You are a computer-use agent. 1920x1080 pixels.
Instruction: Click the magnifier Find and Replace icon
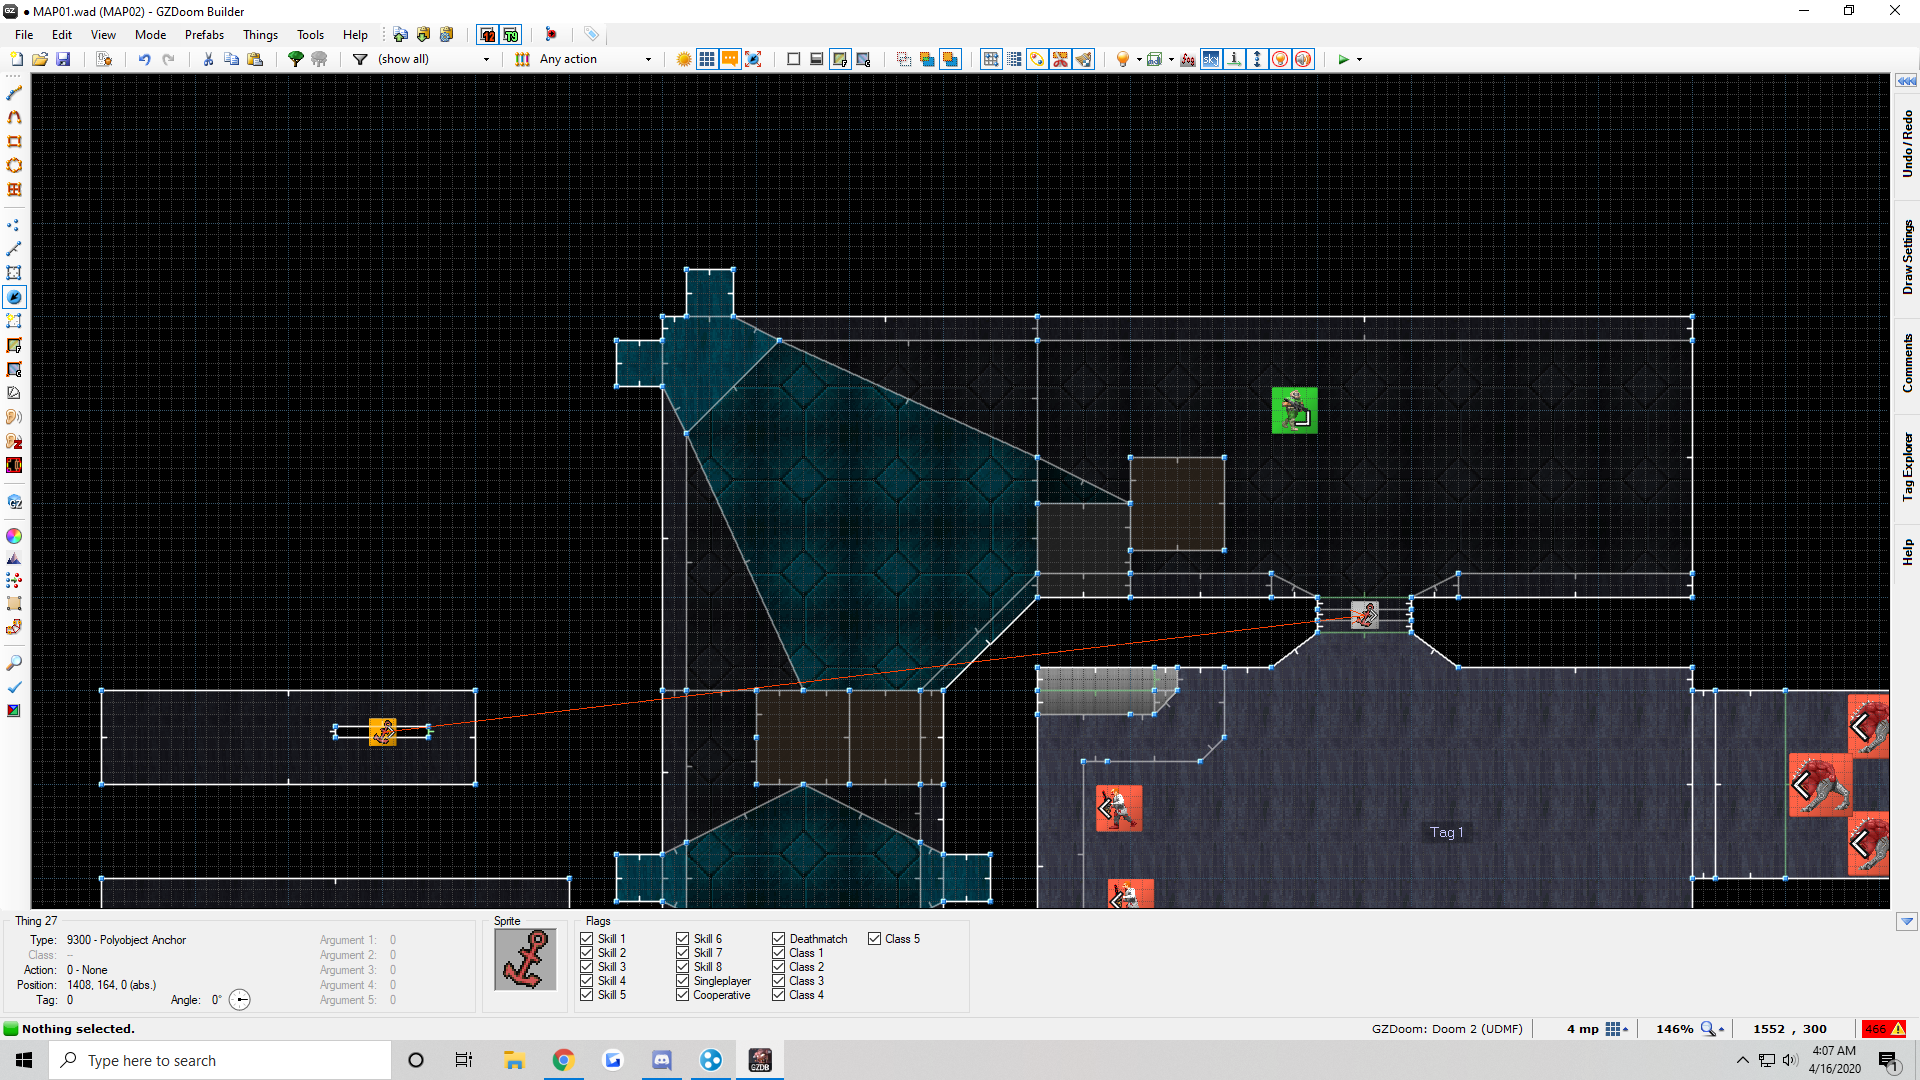14,663
